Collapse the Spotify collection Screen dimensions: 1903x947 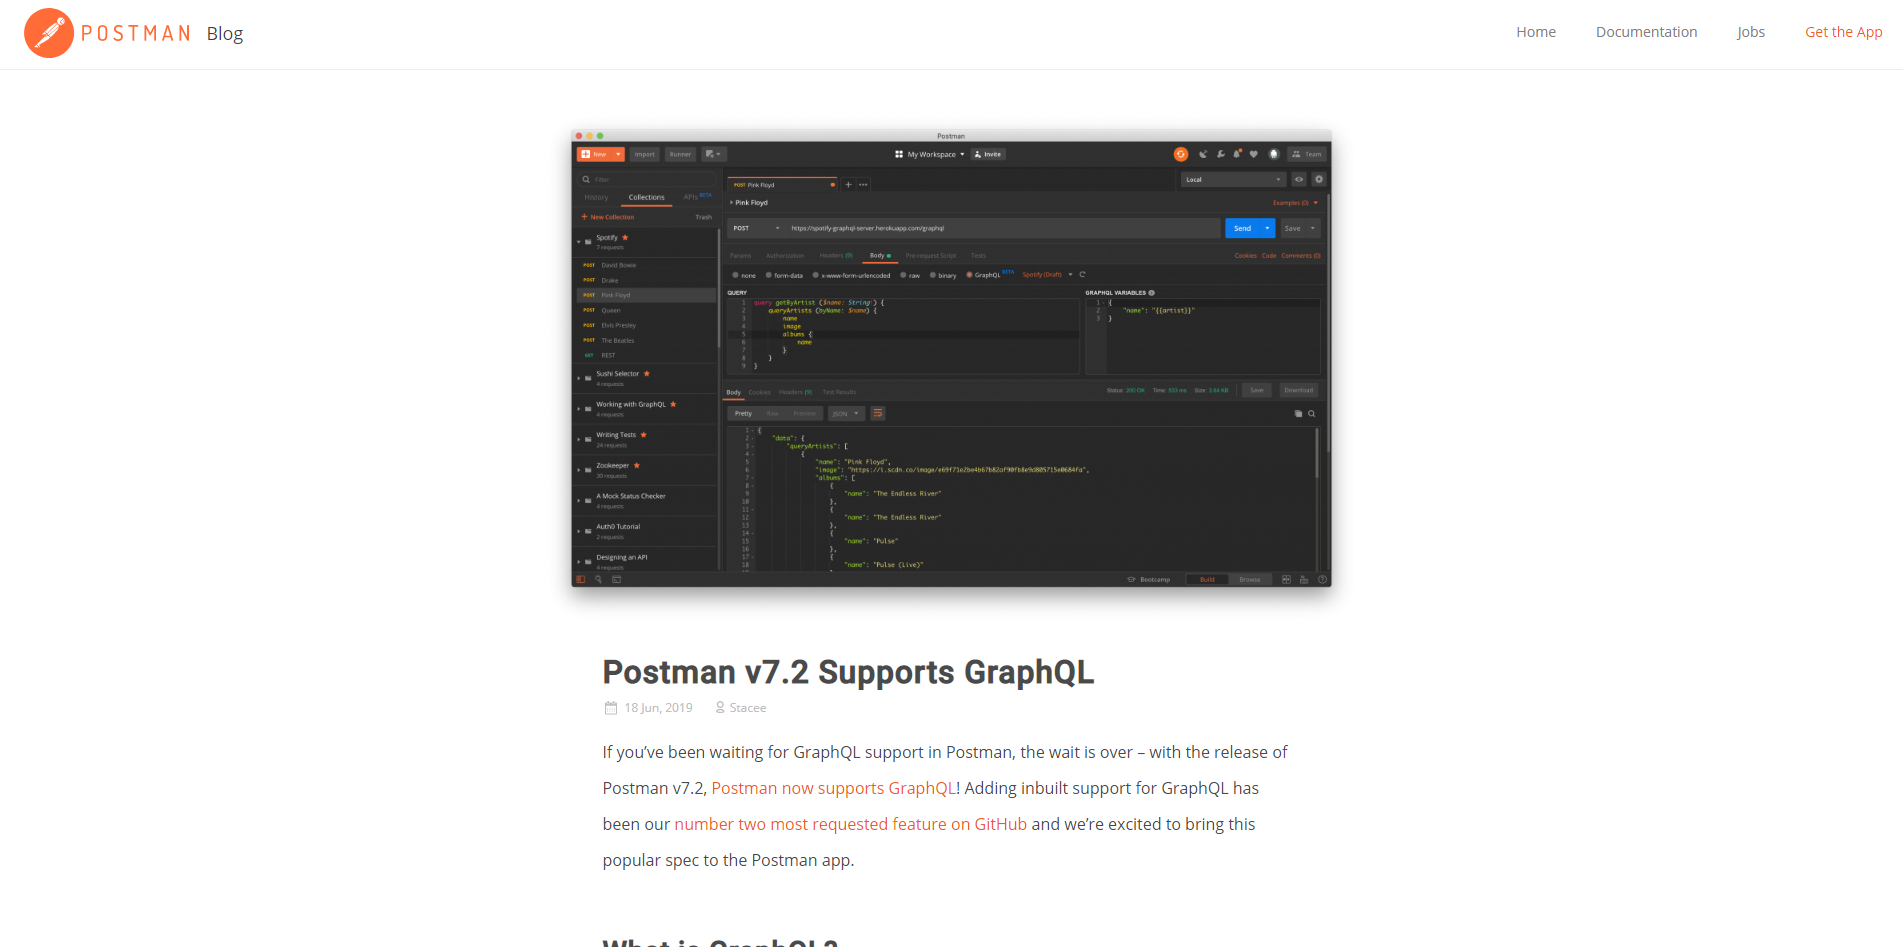click(x=578, y=242)
